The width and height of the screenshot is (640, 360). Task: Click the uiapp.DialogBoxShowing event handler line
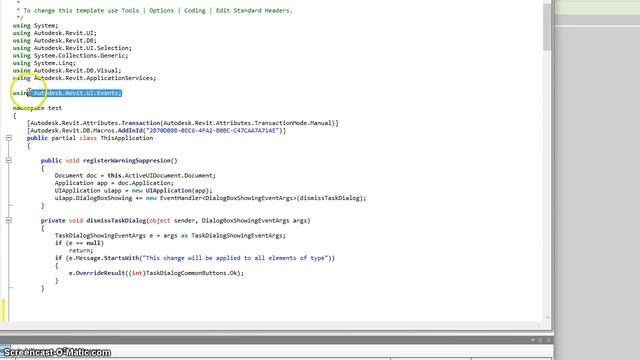tap(211, 198)
